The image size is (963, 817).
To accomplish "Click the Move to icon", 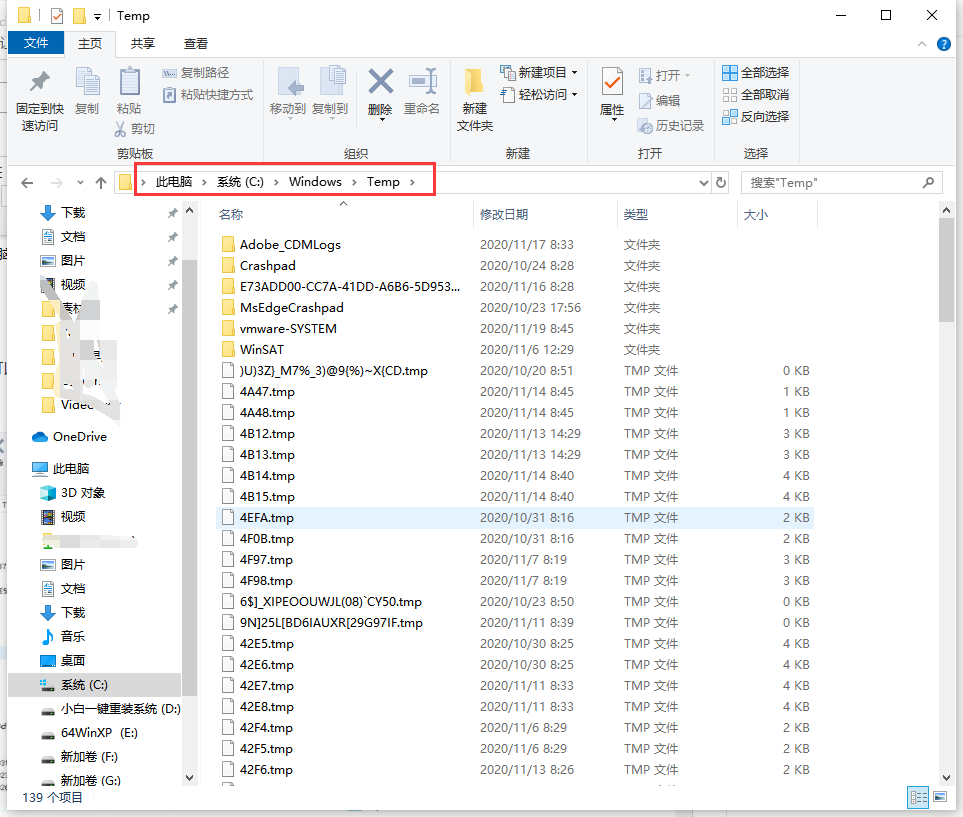I will (x=288, y=83).
